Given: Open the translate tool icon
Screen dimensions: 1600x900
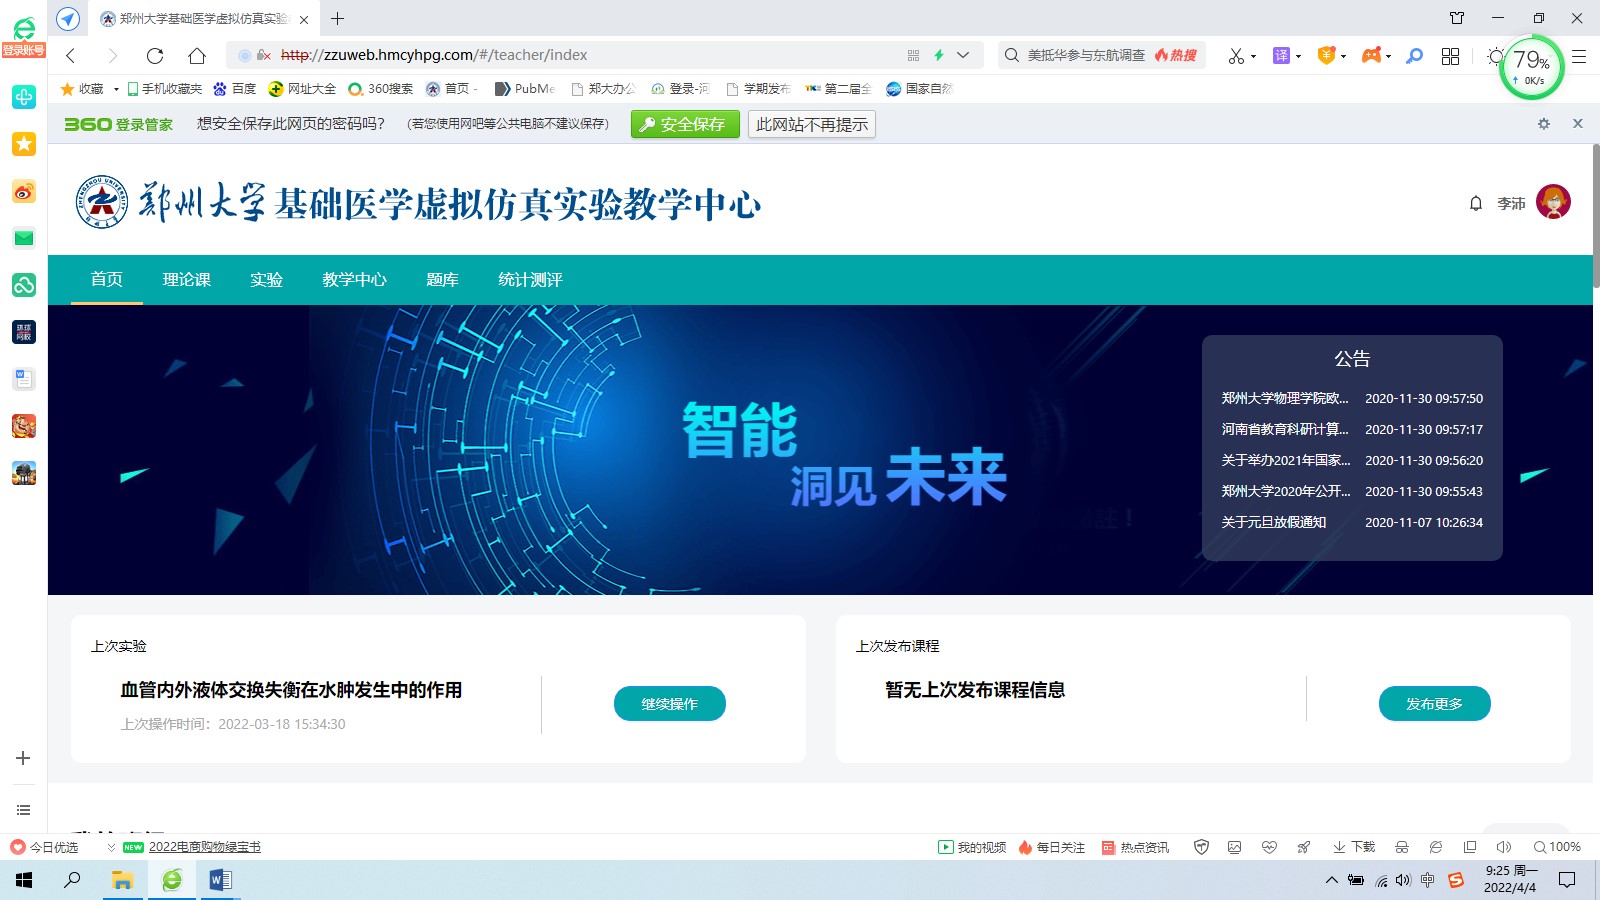Looking at the screenshot, I should [1281, 56].
